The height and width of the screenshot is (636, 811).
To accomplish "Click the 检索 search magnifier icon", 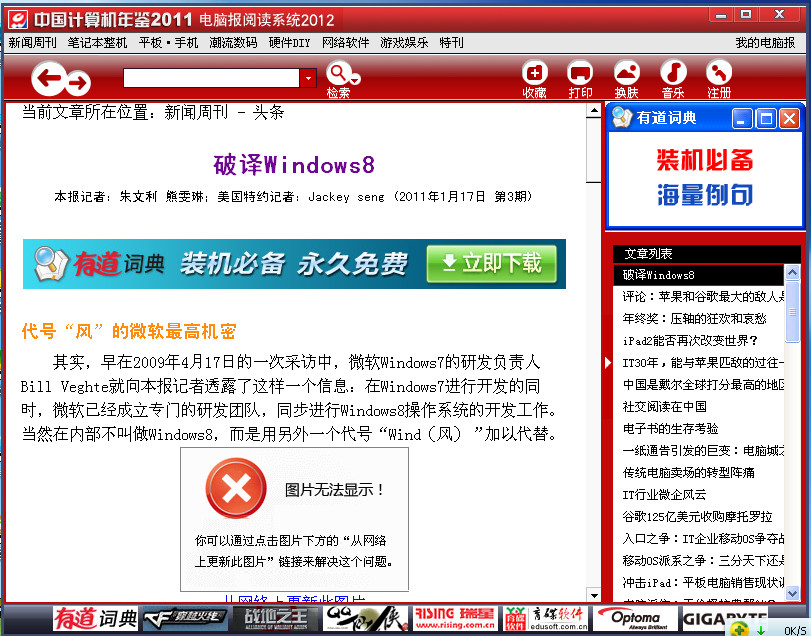I will (340, 73).
